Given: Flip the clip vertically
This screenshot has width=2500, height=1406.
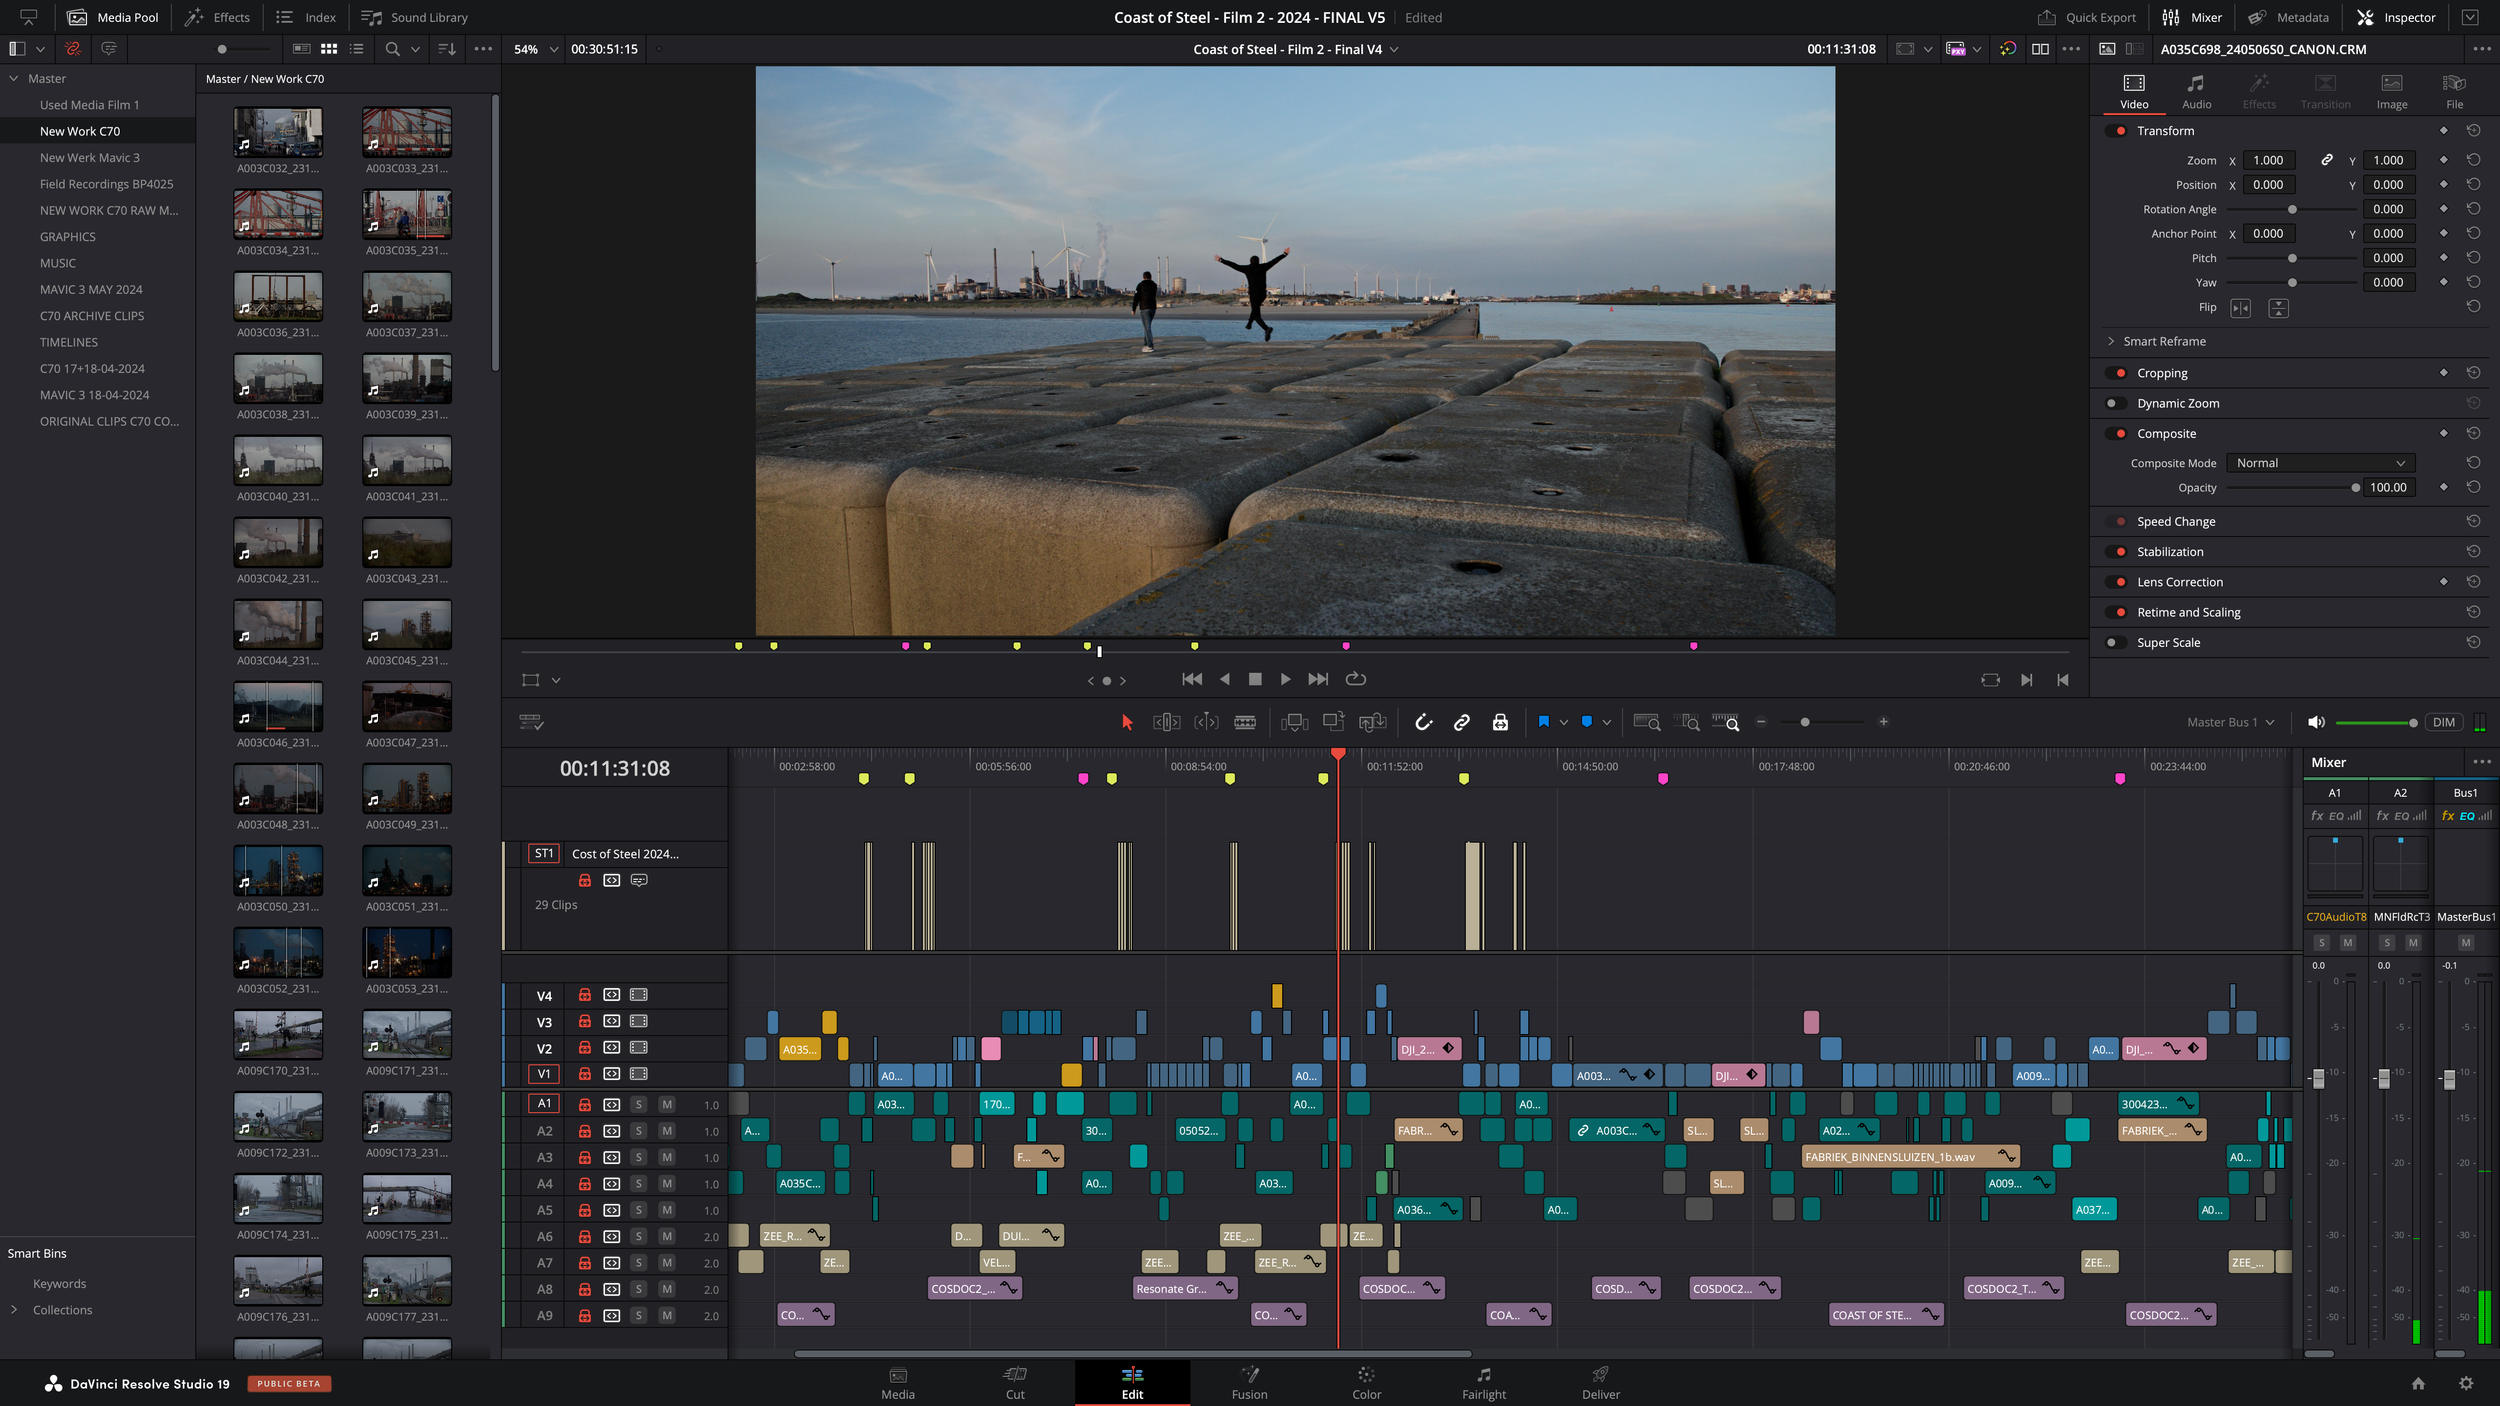Looking at the screenshot, I should tap(2278, 308).
